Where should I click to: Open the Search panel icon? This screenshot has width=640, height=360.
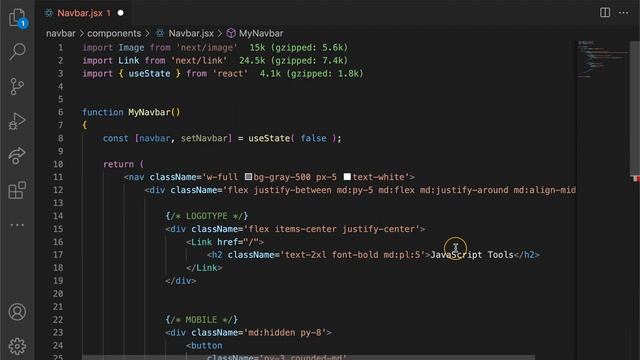[17, 51]
